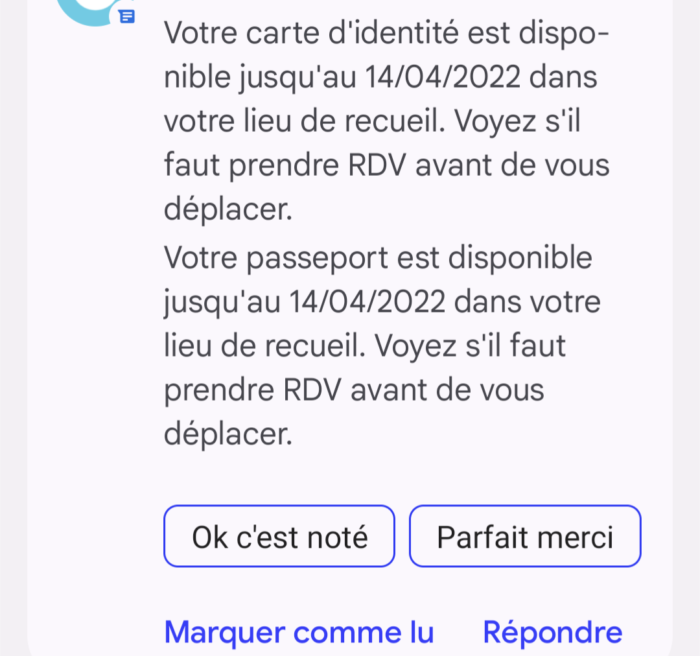Open the "Répondre" reply action
This screenshot has width=700, height=656.
(x=553, y=632)
